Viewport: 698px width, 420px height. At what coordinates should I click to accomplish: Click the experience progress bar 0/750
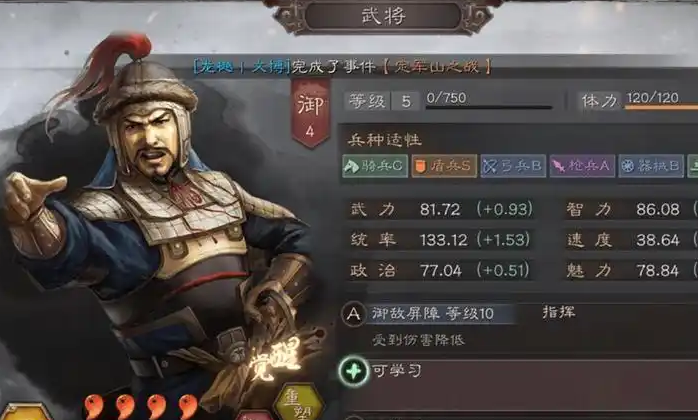488,106
